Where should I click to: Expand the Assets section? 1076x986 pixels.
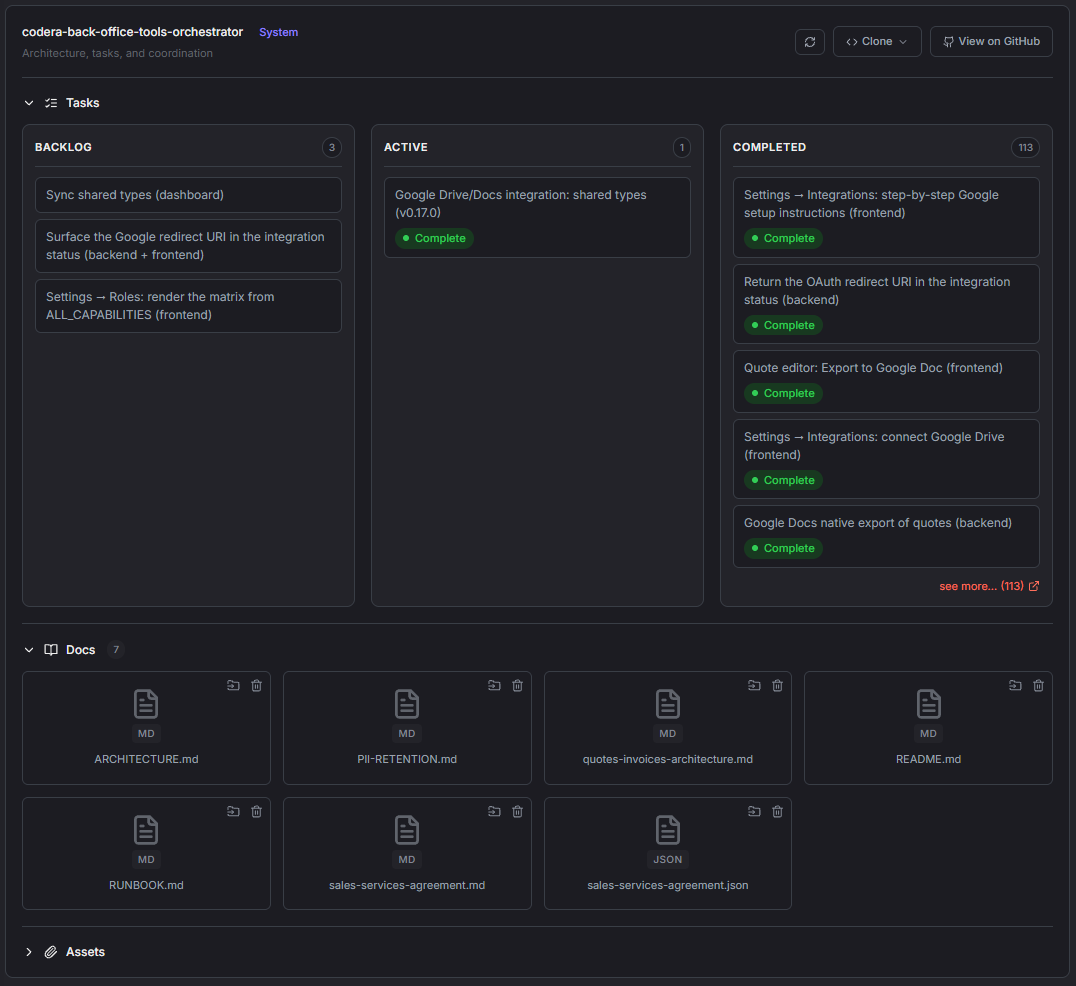[x=29, y=952]
